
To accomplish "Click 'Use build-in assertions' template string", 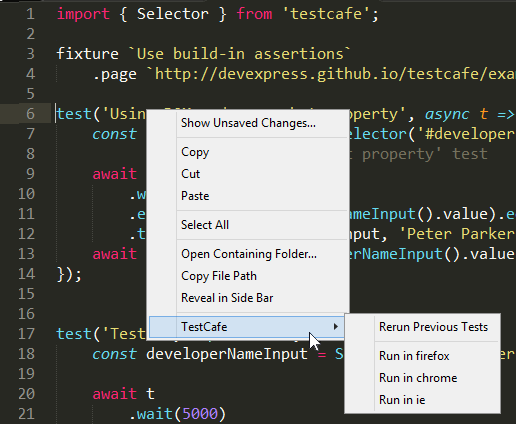I will [240, 54].
